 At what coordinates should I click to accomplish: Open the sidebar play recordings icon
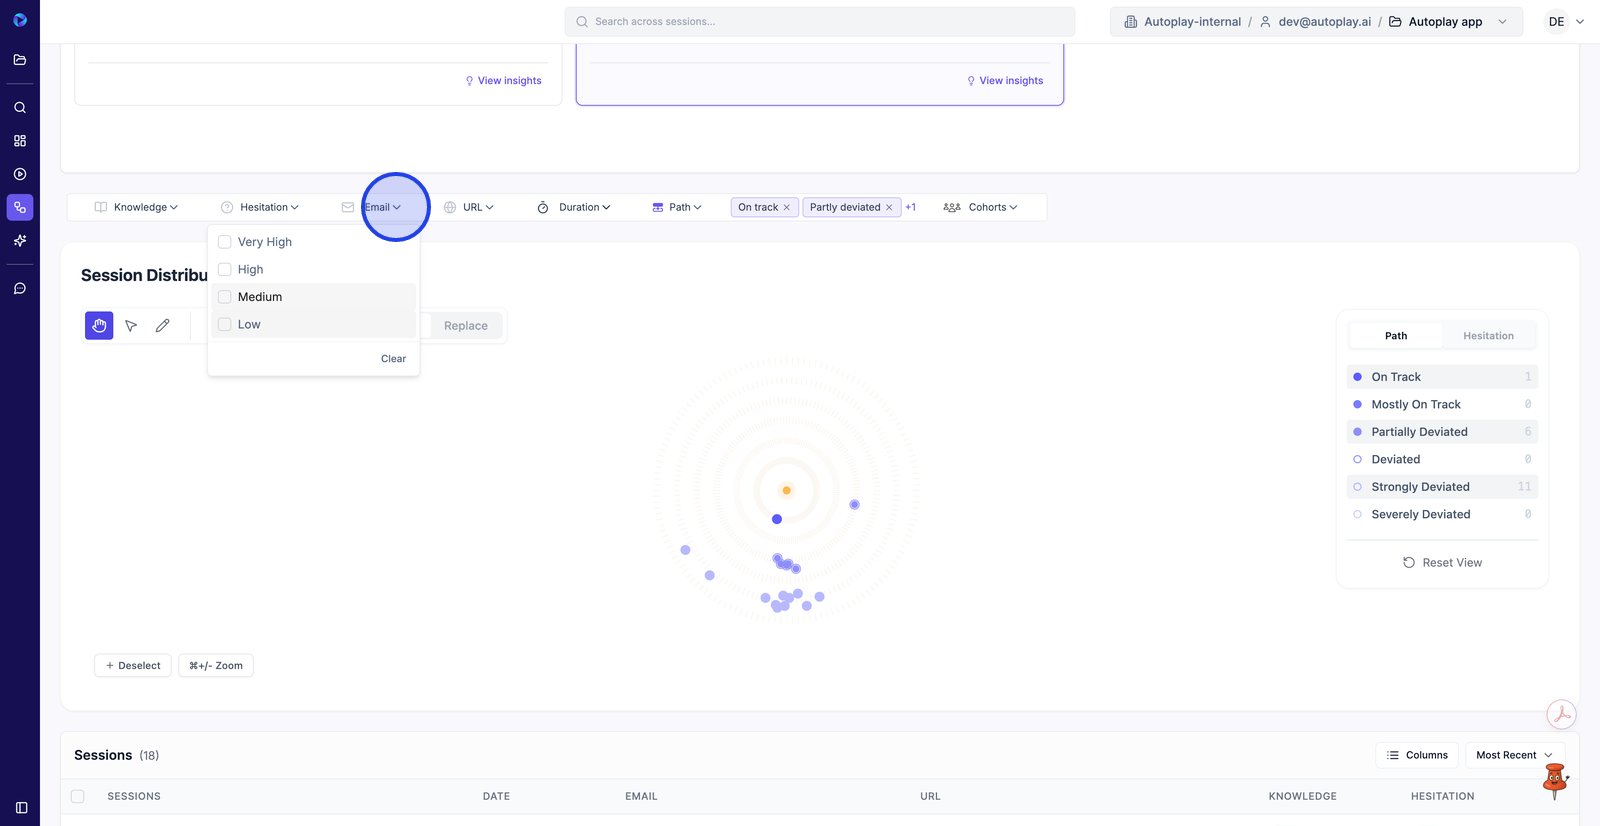[20, 174]
